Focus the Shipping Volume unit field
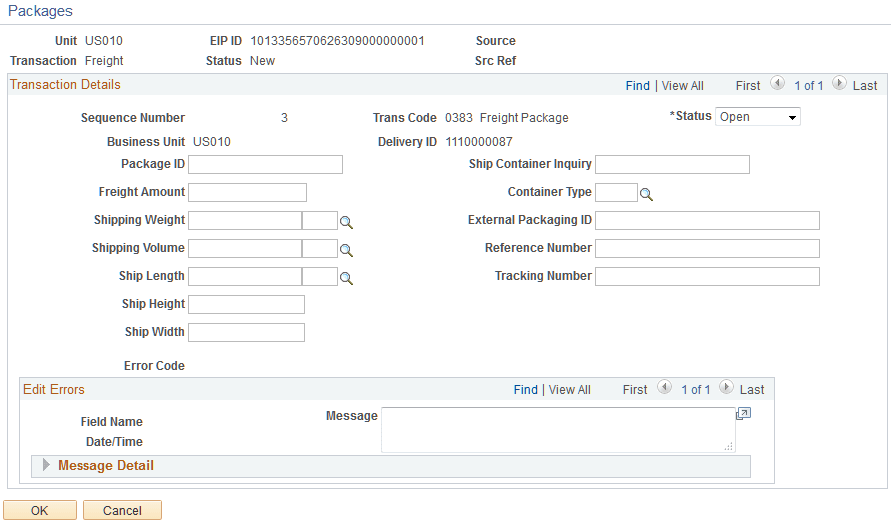 [320, 248]
